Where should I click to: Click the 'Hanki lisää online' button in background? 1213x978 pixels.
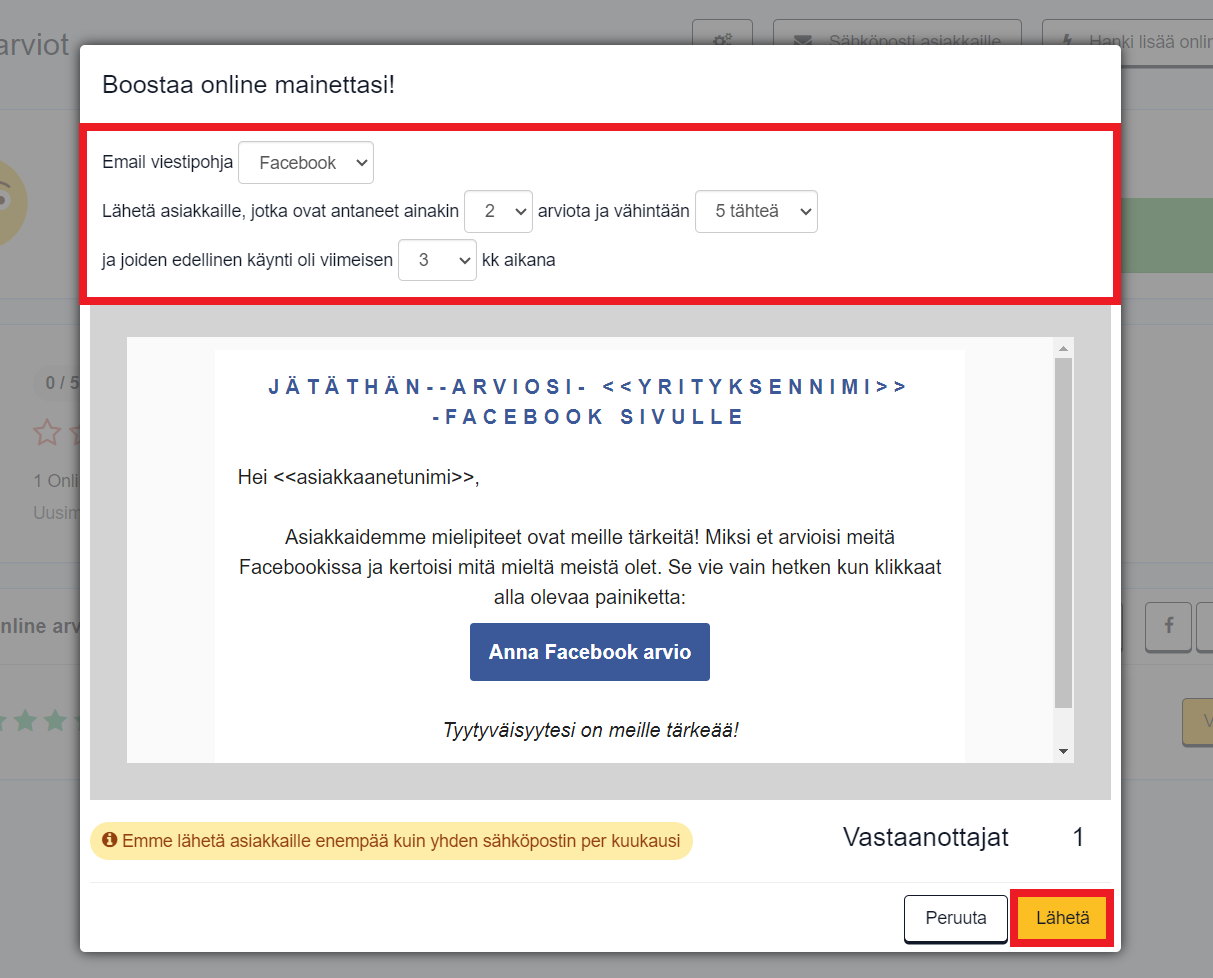tap(1127, 42)
